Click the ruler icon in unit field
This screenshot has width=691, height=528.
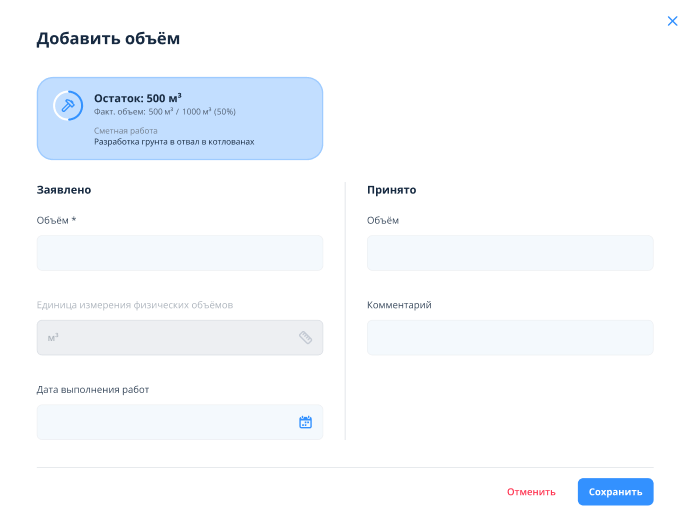click(305, 337)
